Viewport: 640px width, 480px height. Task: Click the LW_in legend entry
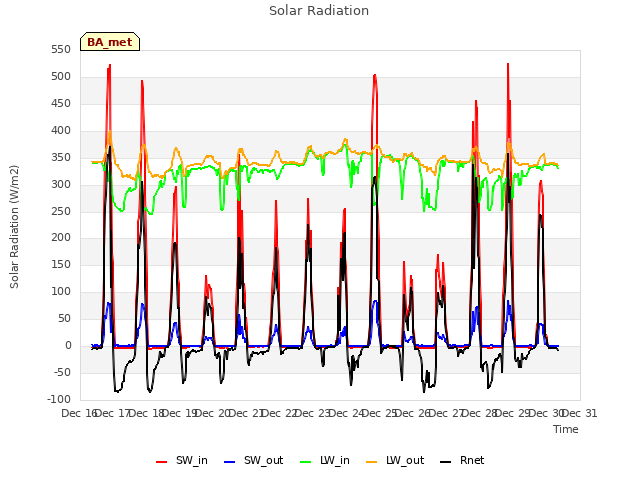[x=325, y=460]
